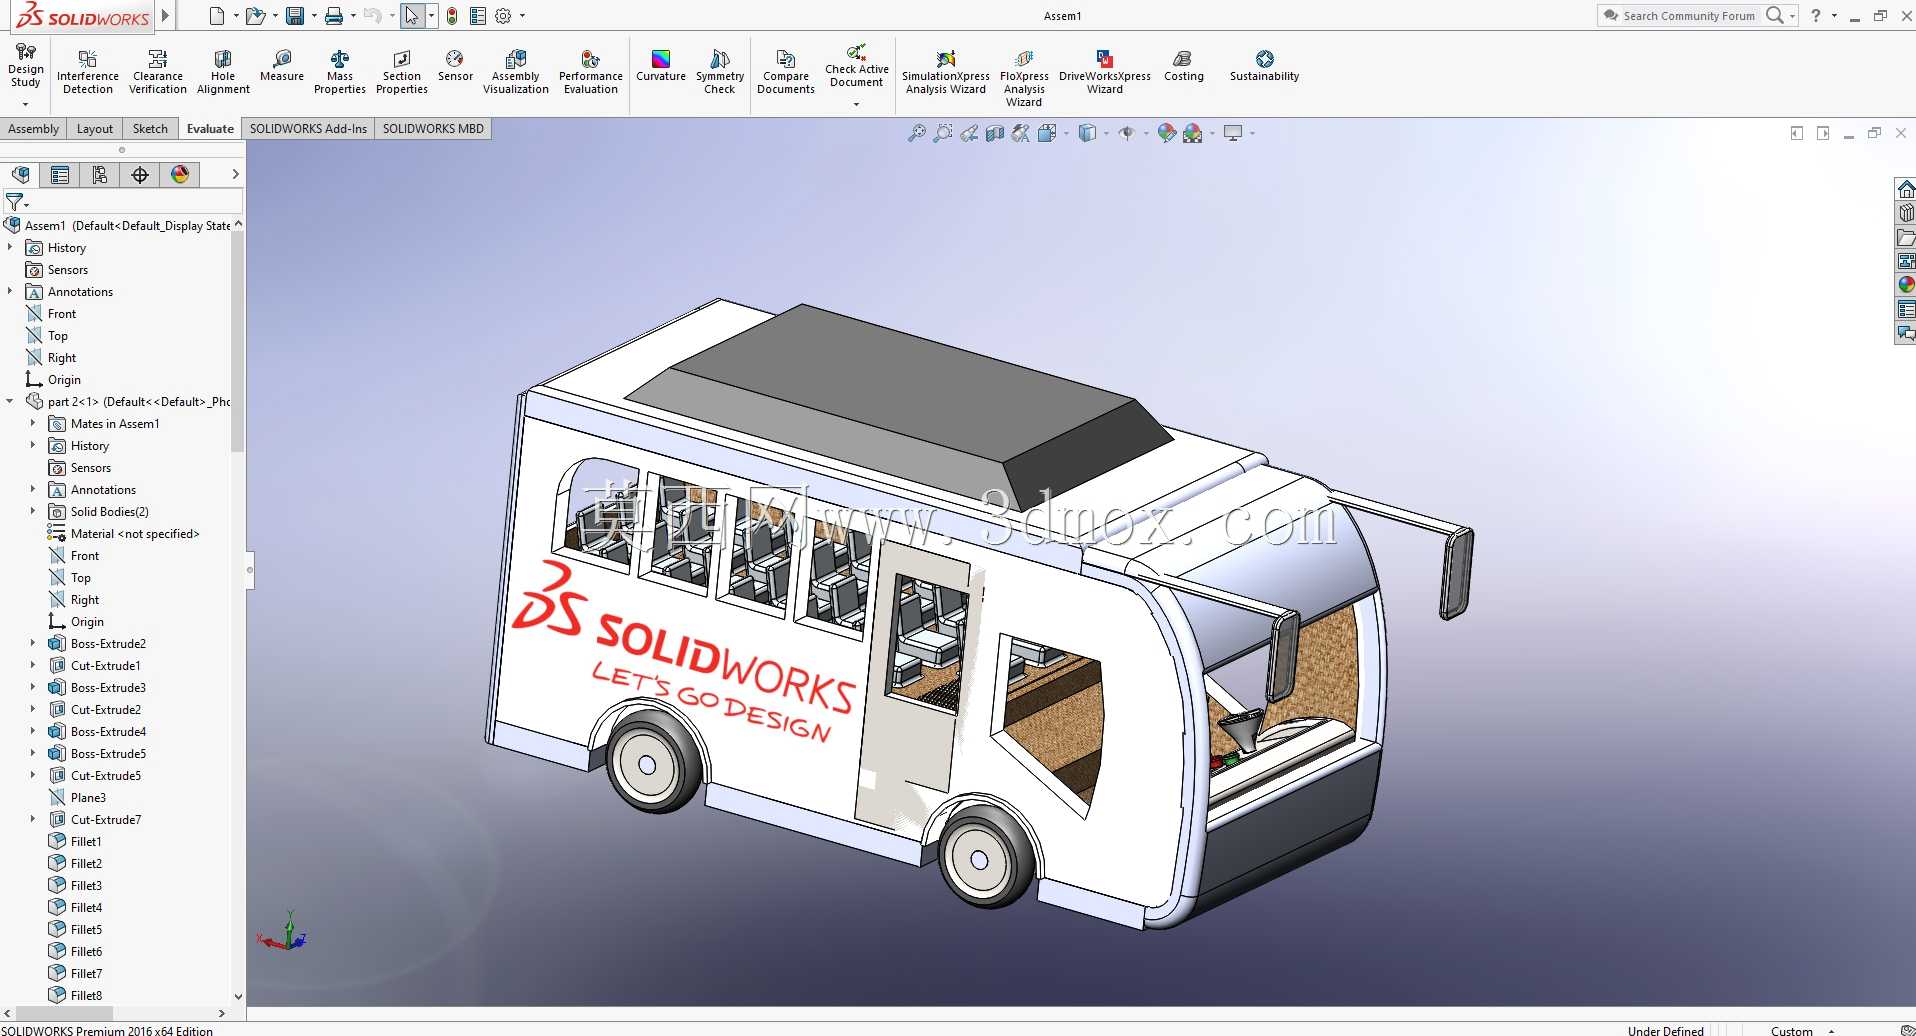The image size is (1916, 1036).
Task: Open the Appearances, Scenes and Decals pane
Action: (x=1906, y=285)
